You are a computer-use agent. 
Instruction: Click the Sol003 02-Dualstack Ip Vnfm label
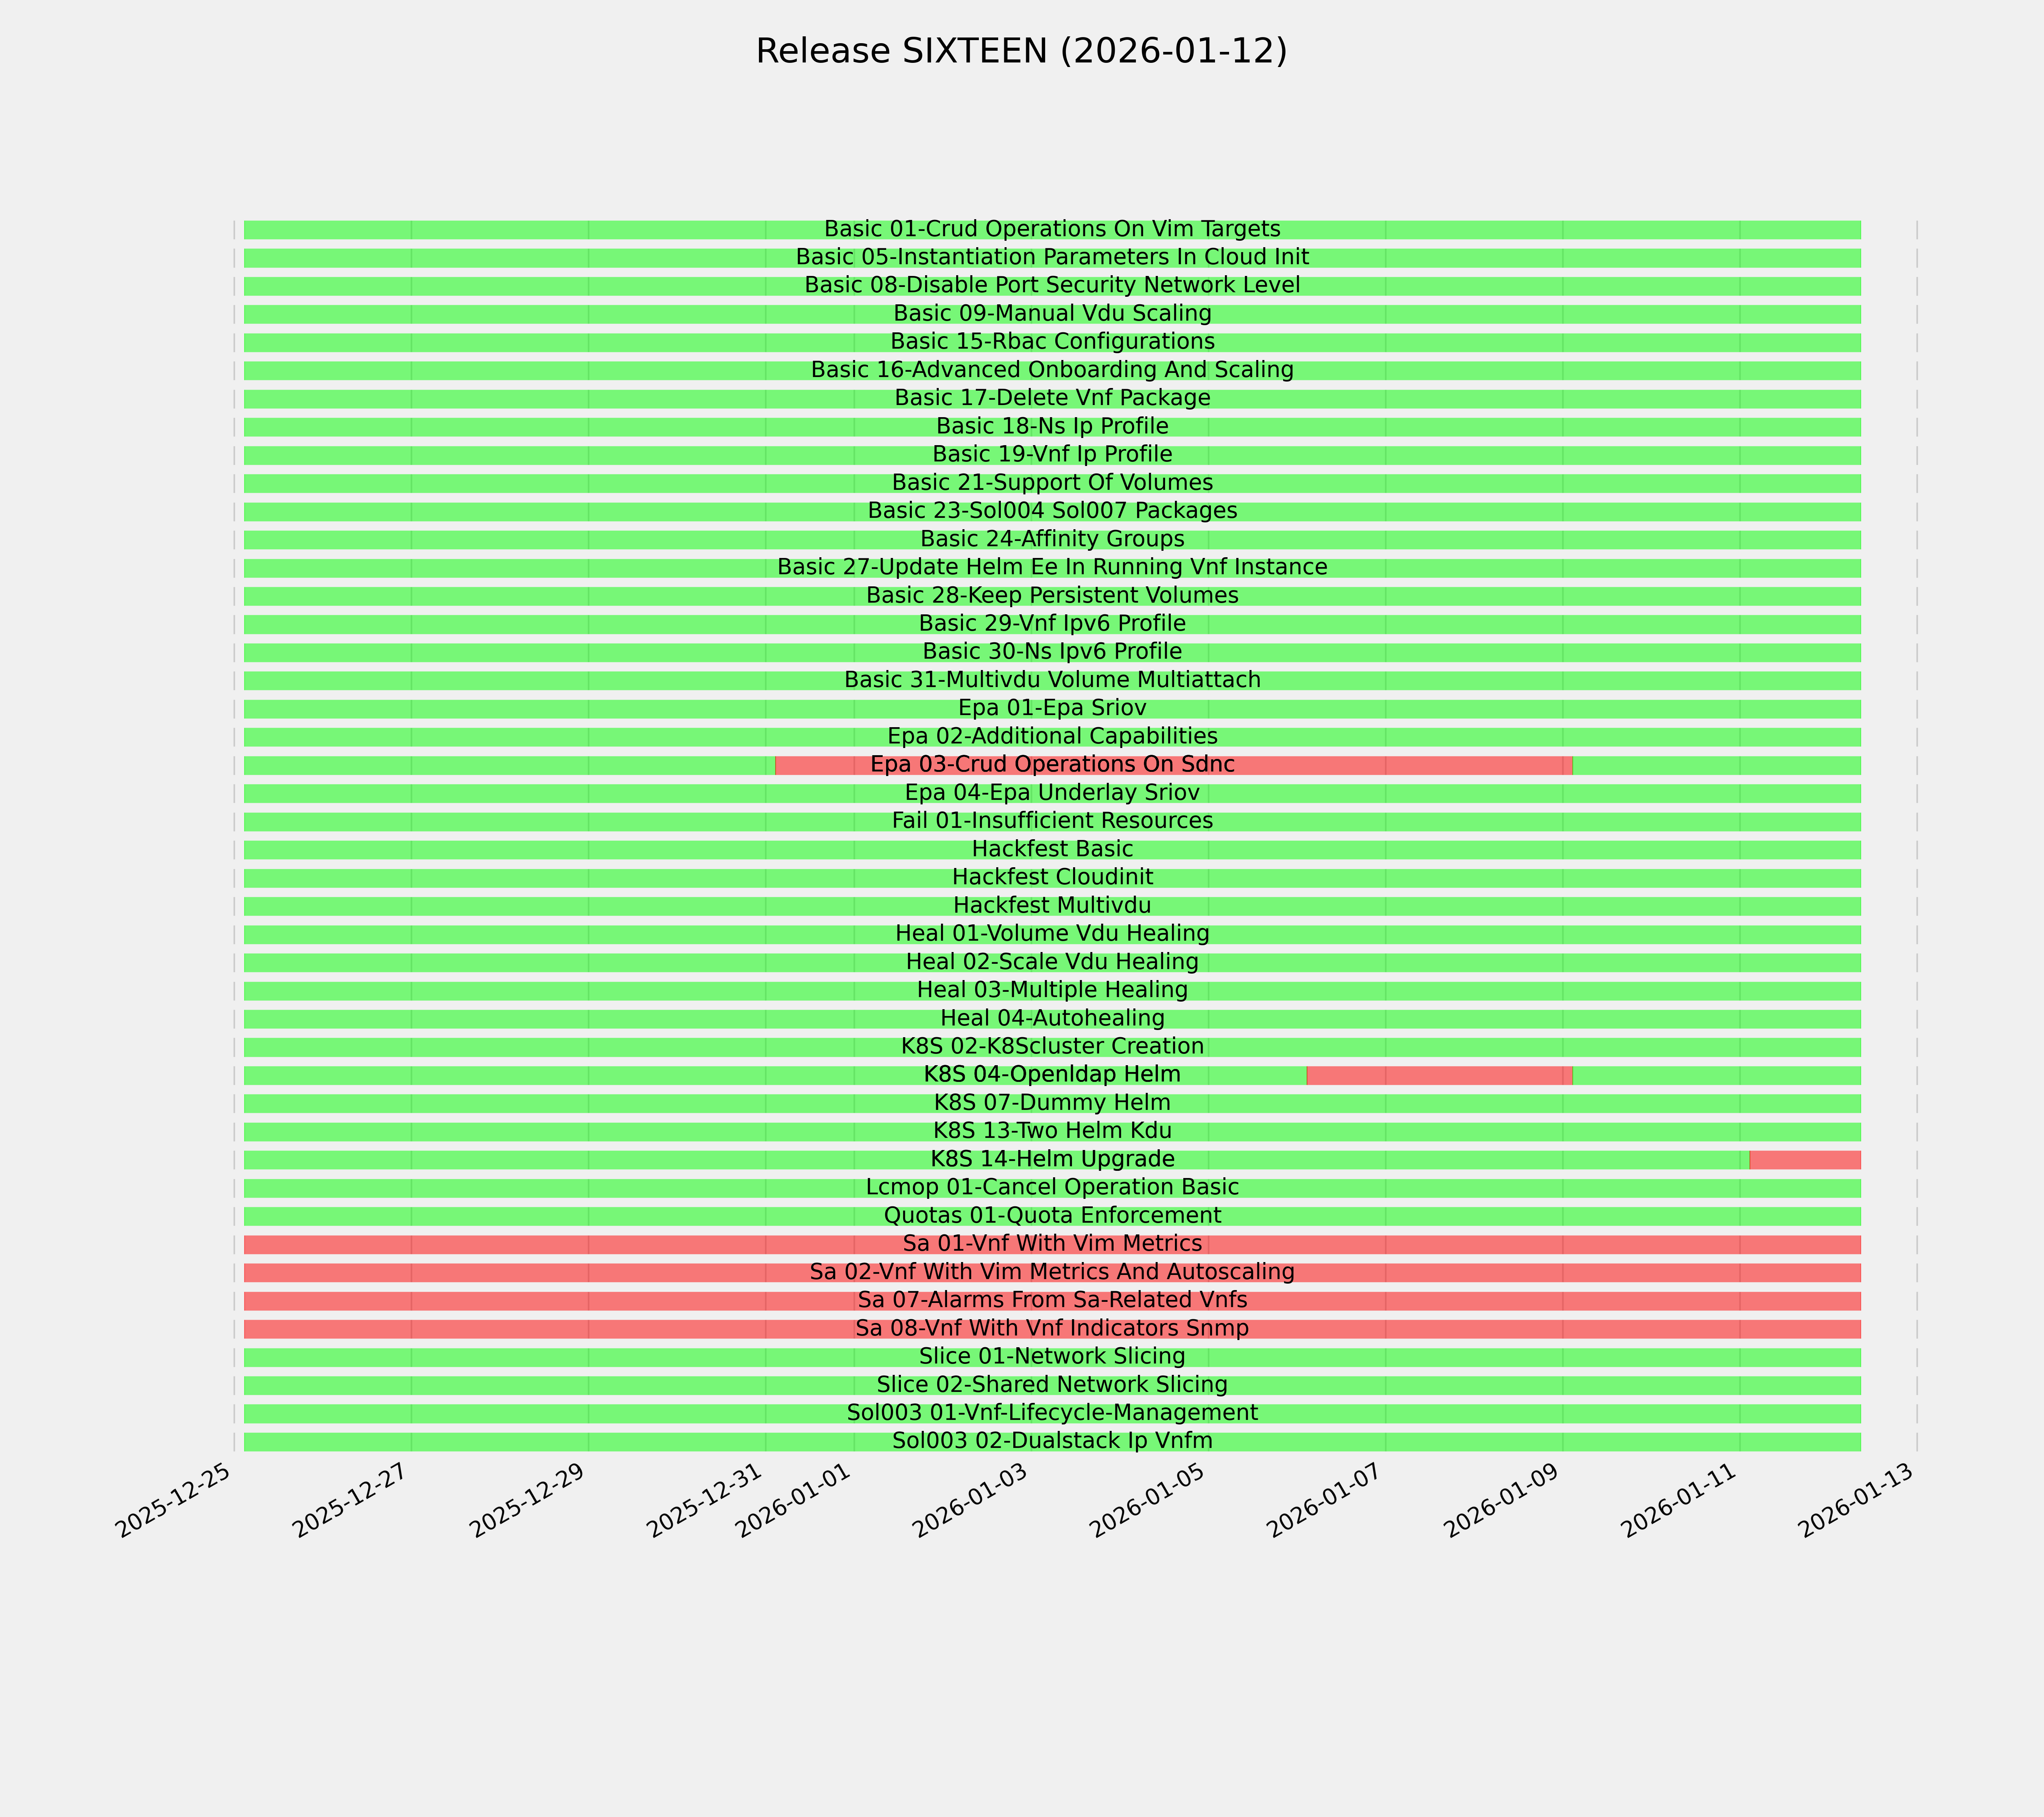coord(1052,1441)
